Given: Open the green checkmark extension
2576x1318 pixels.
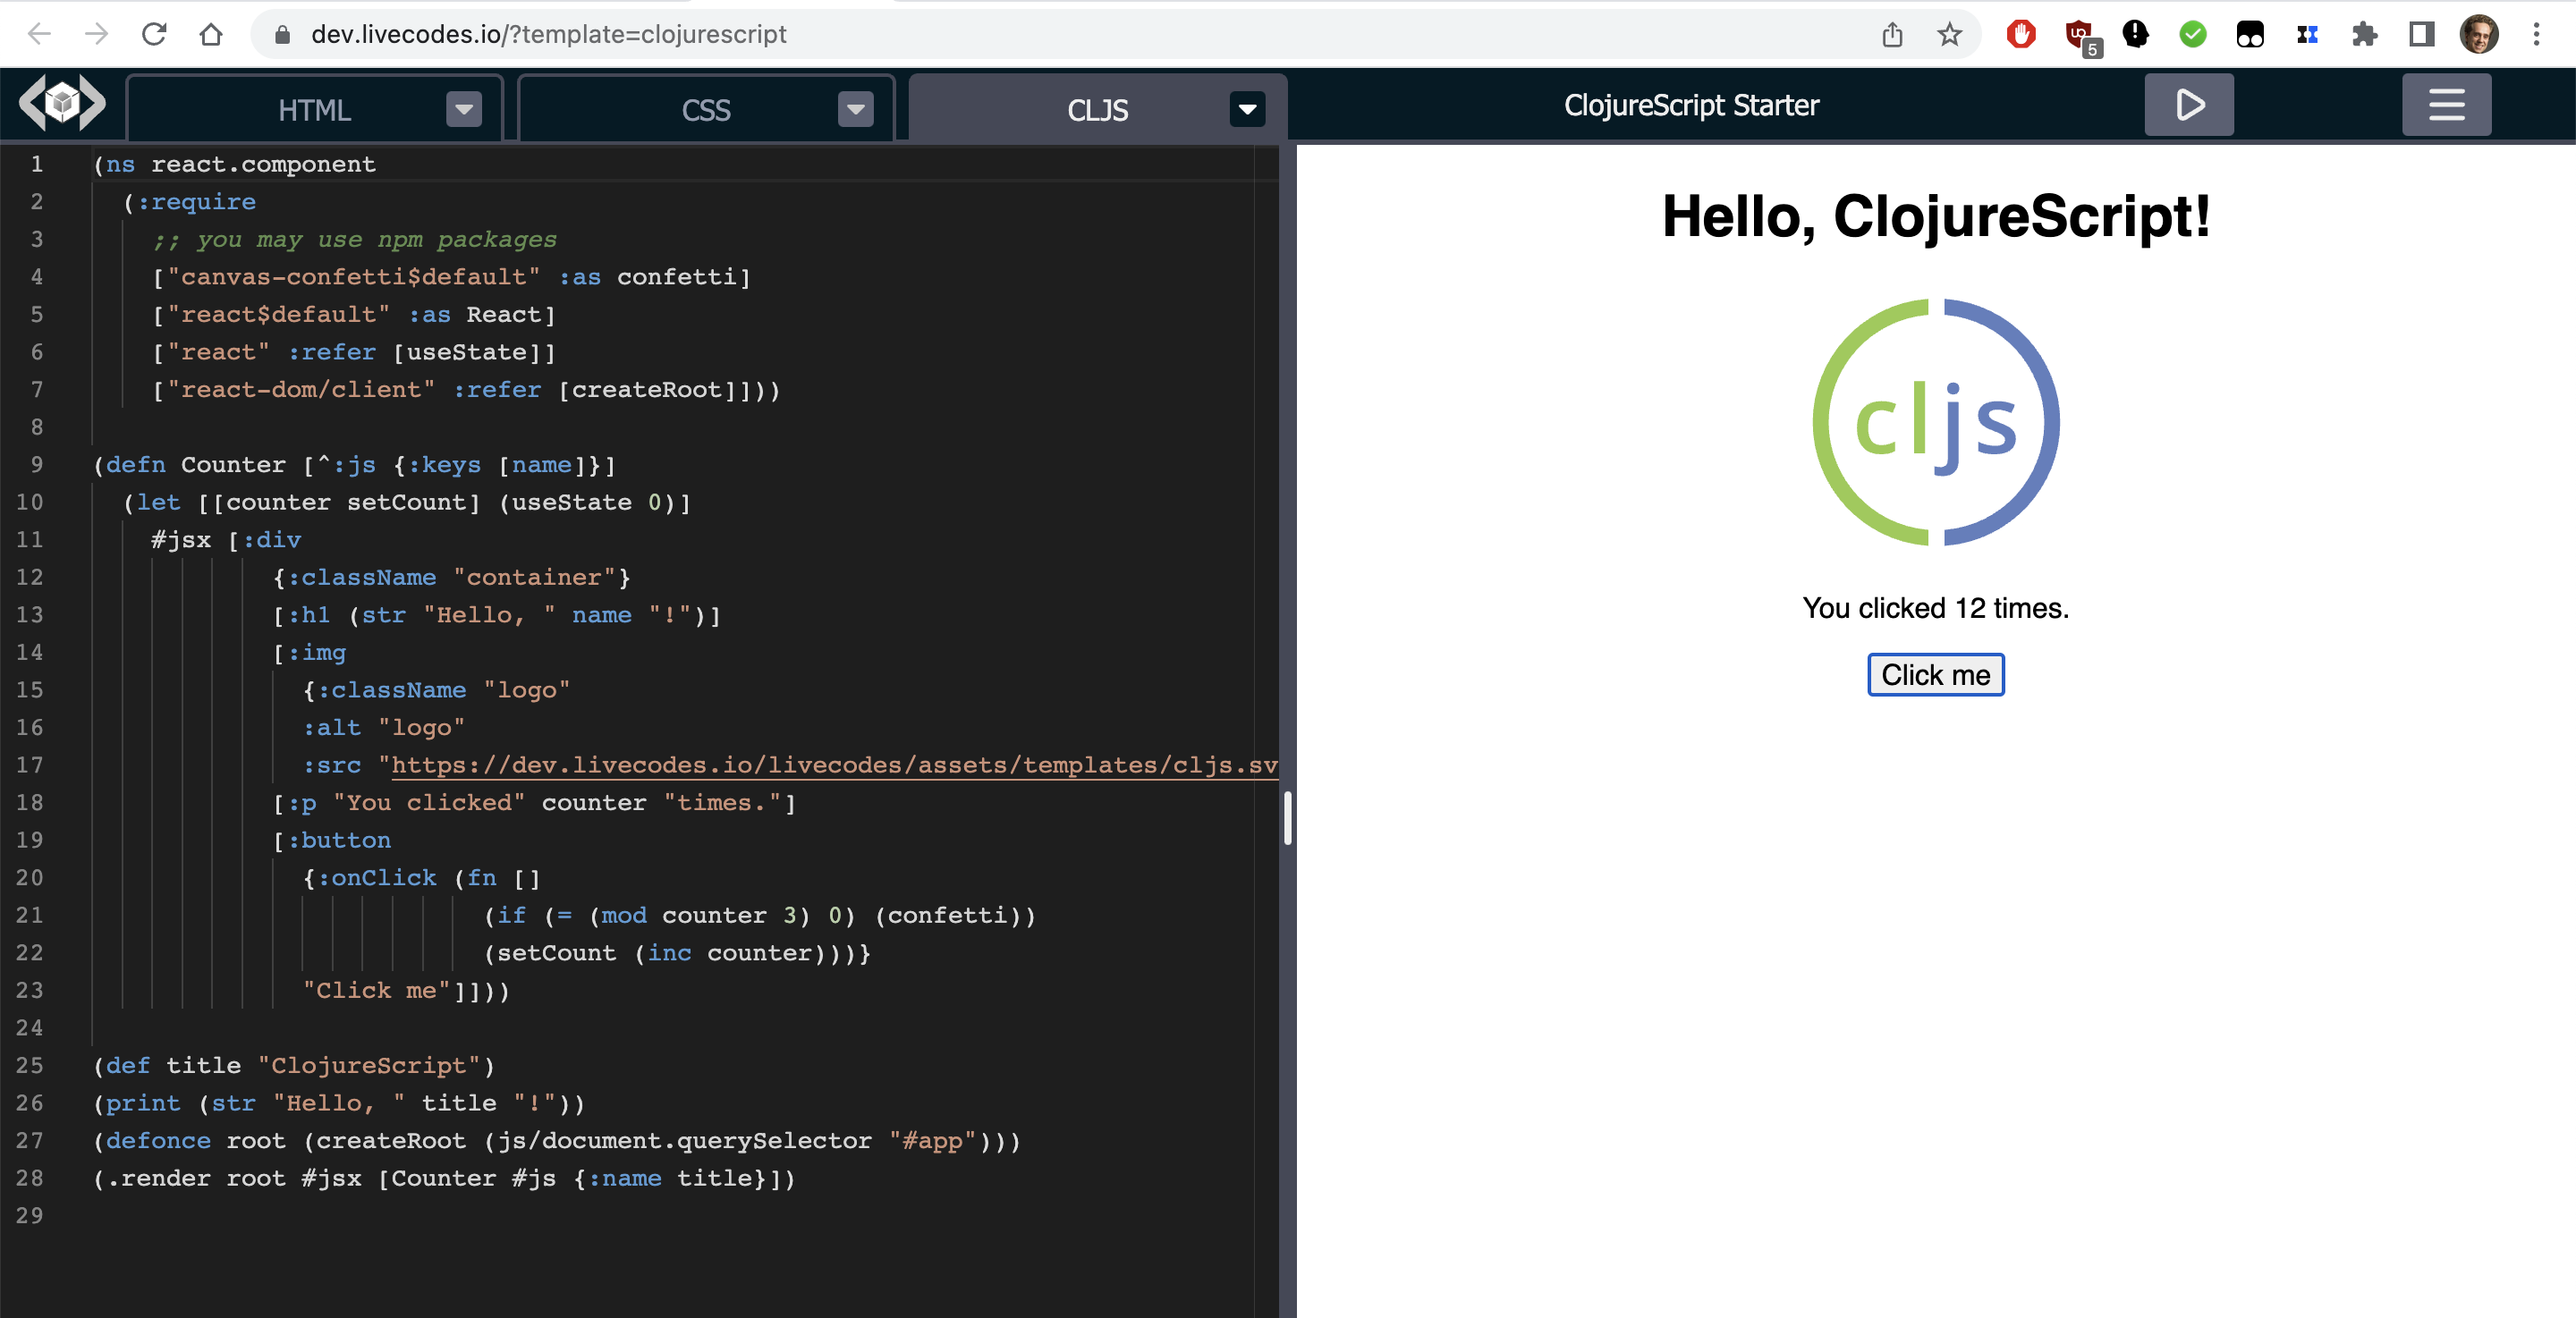Looking at the screenshot, I should [2193, 34].
